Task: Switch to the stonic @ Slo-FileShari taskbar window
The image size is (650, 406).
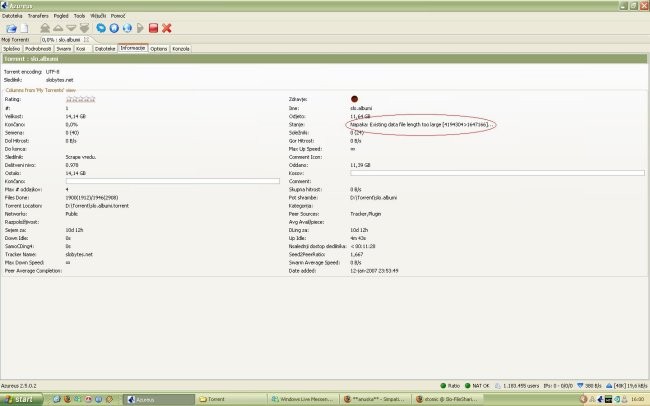Action: (x=448, y=399)
